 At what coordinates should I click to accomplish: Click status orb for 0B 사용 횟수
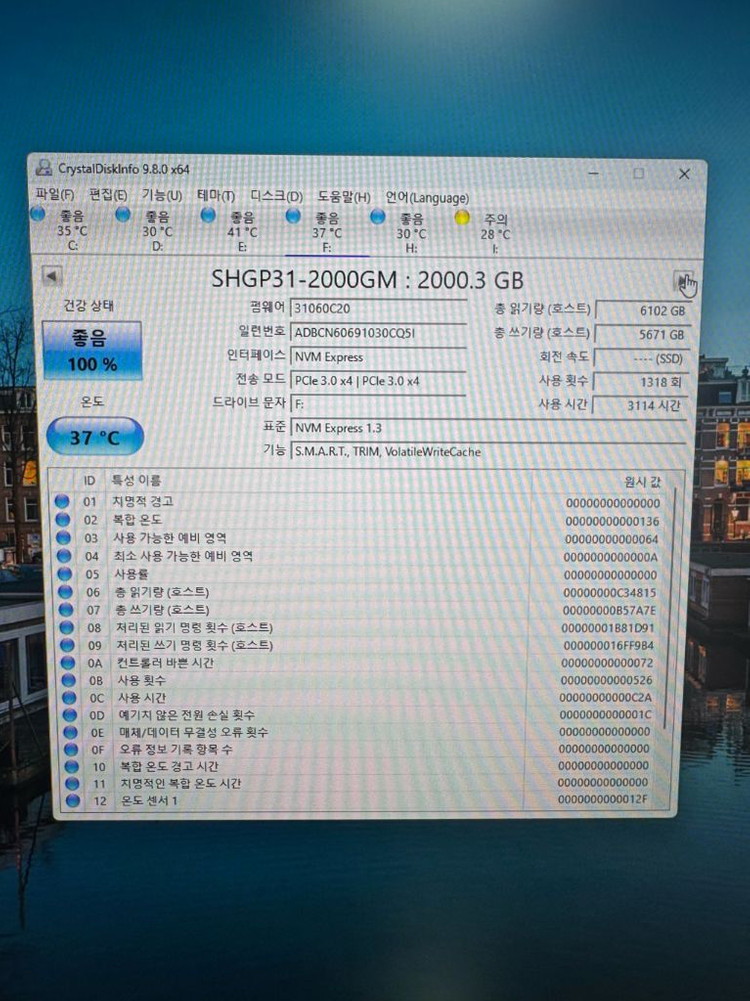pyautogui.click(x=69, y=681)
